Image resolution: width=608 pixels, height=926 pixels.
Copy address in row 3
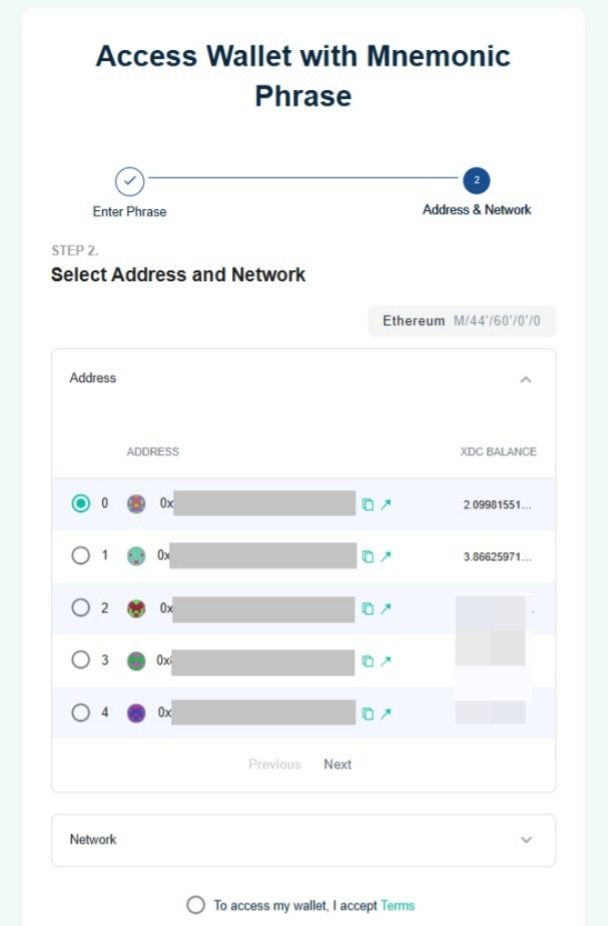pos(368,661)
